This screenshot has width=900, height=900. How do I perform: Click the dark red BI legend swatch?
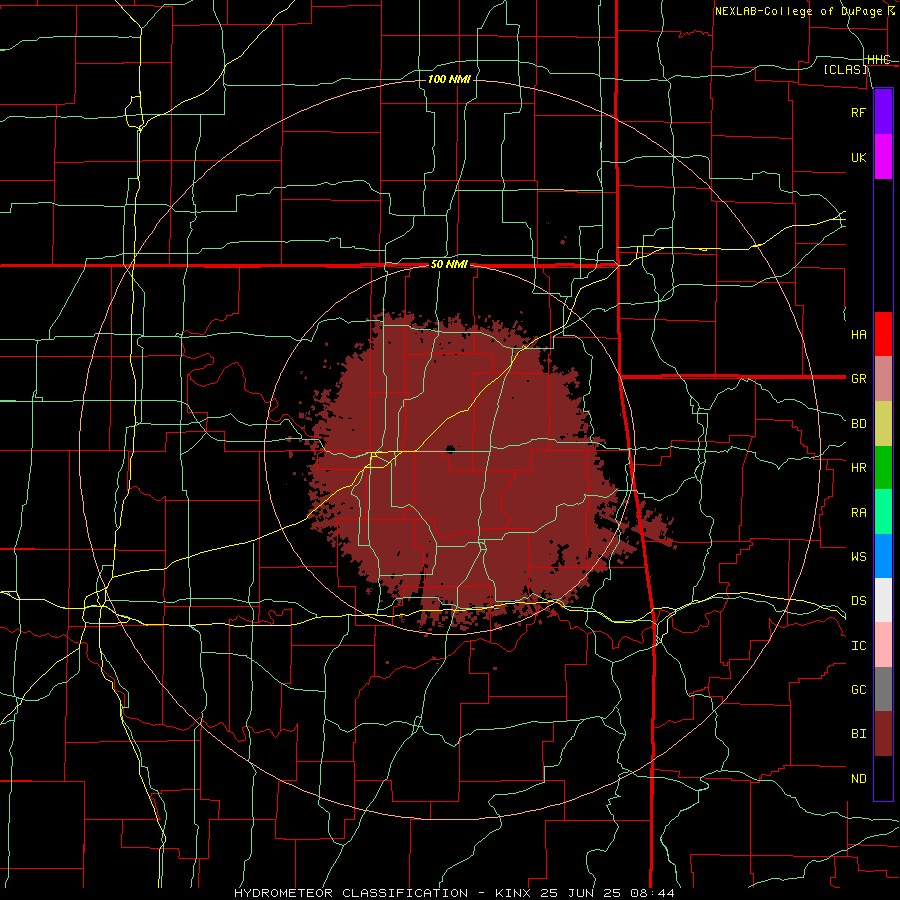coord(883,734)
